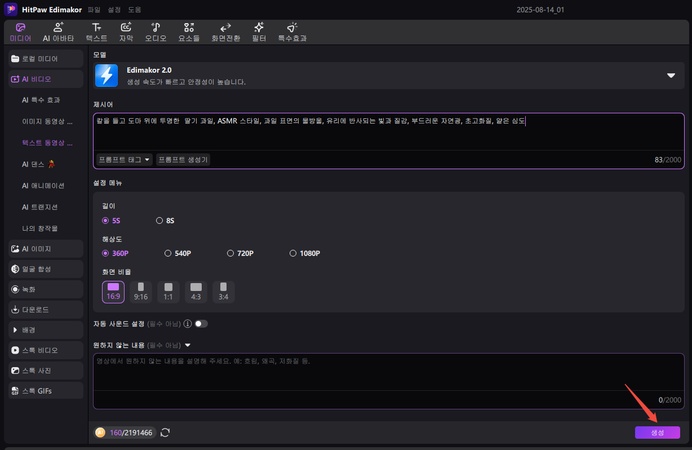Open the 프롬프트 태그 dropdown
Viewport: 692px width, 450px height.
[x=124, y=160]
